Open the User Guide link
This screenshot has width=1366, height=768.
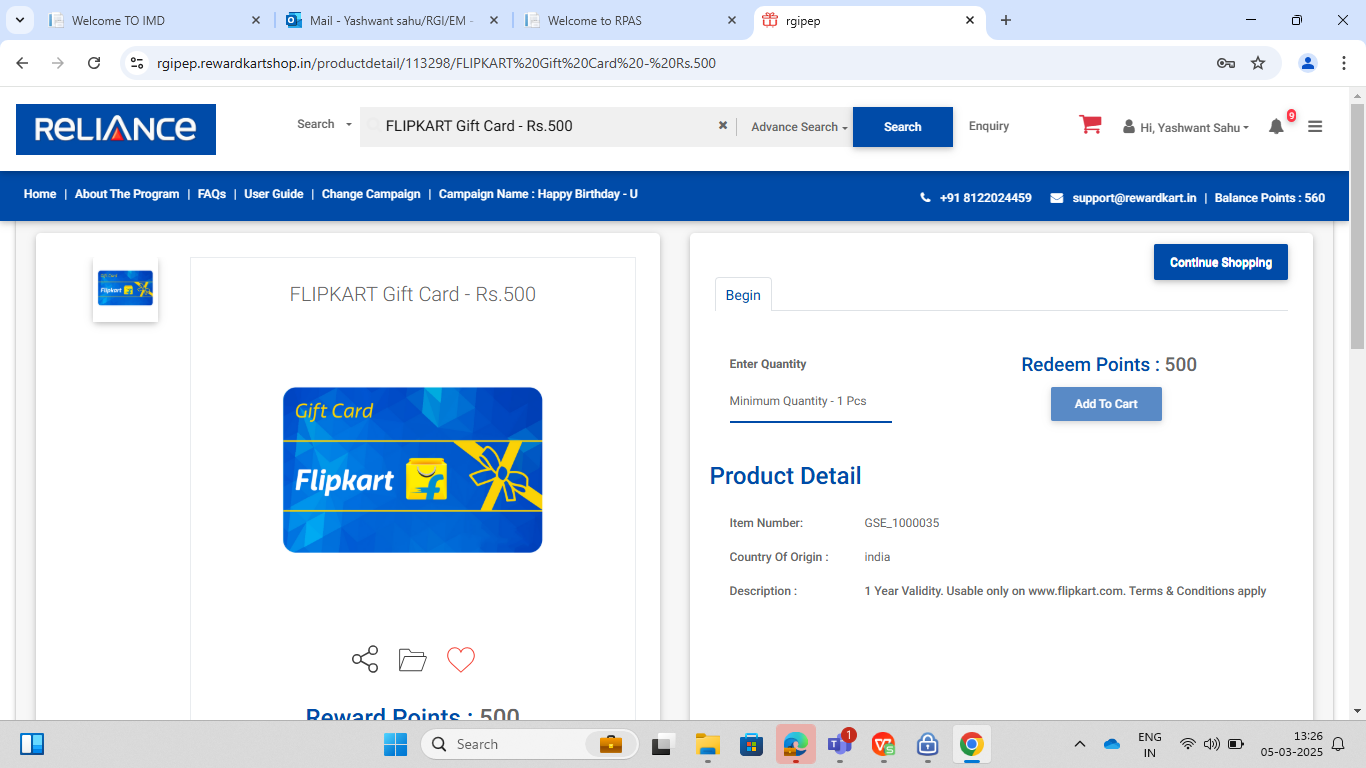(274, 194)
